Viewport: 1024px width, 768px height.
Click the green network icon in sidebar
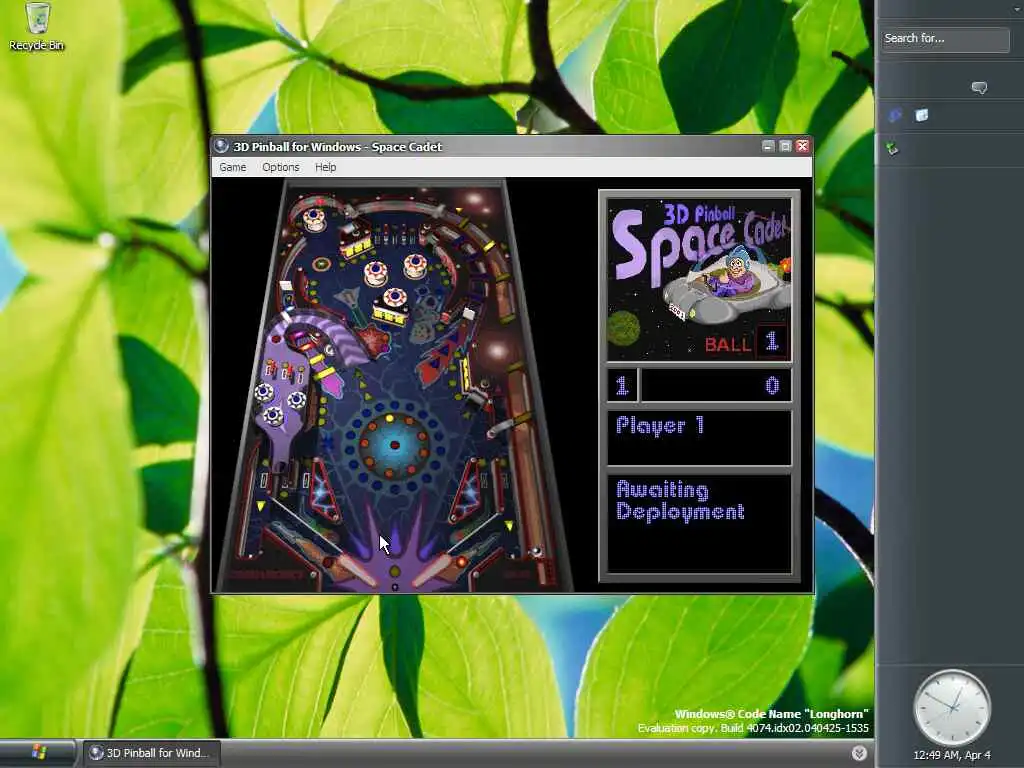[x=893, y=148]
